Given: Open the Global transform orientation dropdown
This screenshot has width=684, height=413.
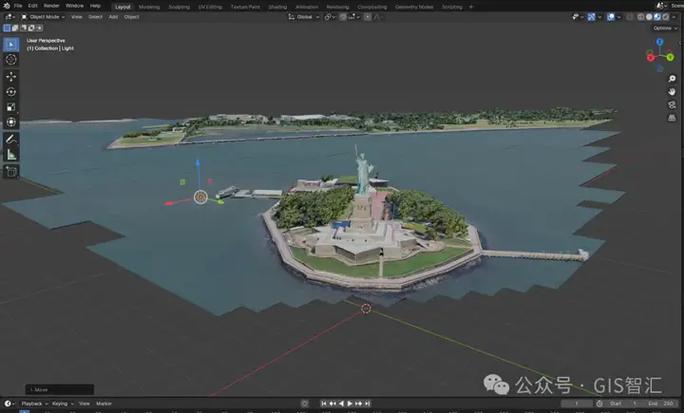Looking at the screenshot, I should click(x=304, y=17).
